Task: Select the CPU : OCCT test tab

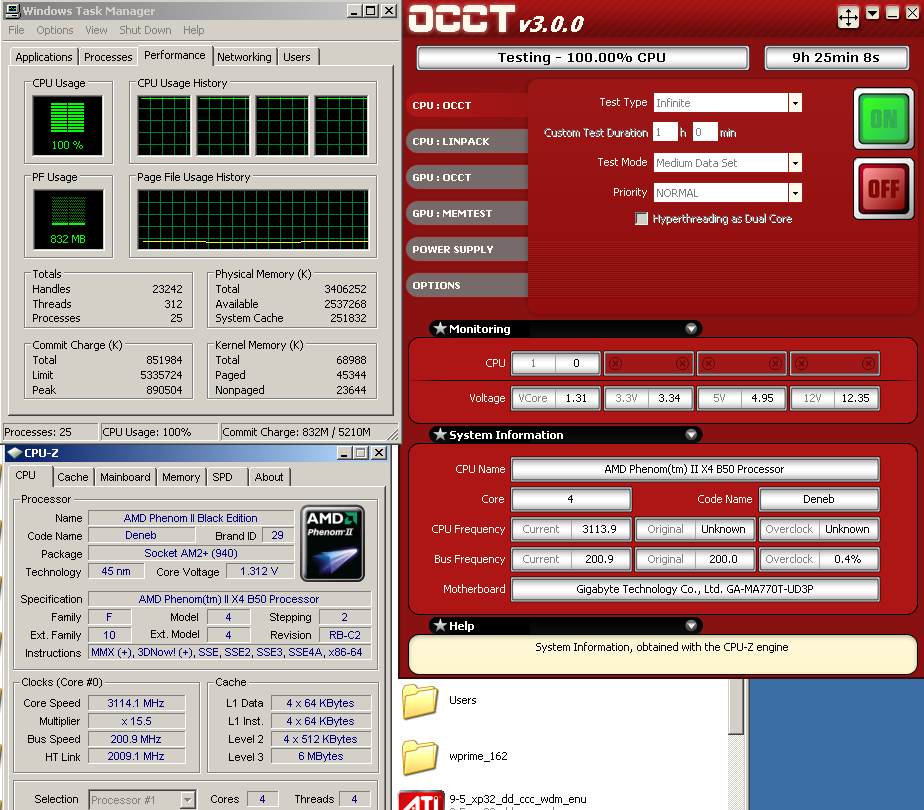Action: coord(467,105)
